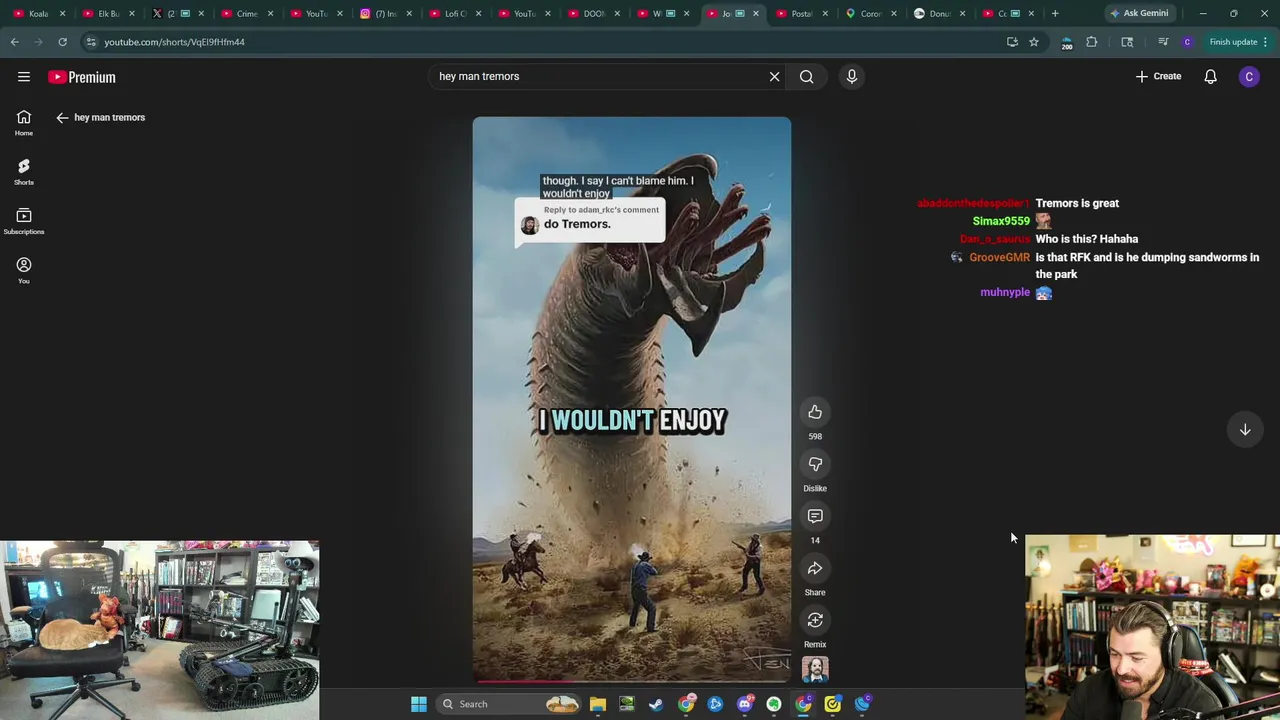Click the Windows taskbar Search box

[x=509, y=704]
